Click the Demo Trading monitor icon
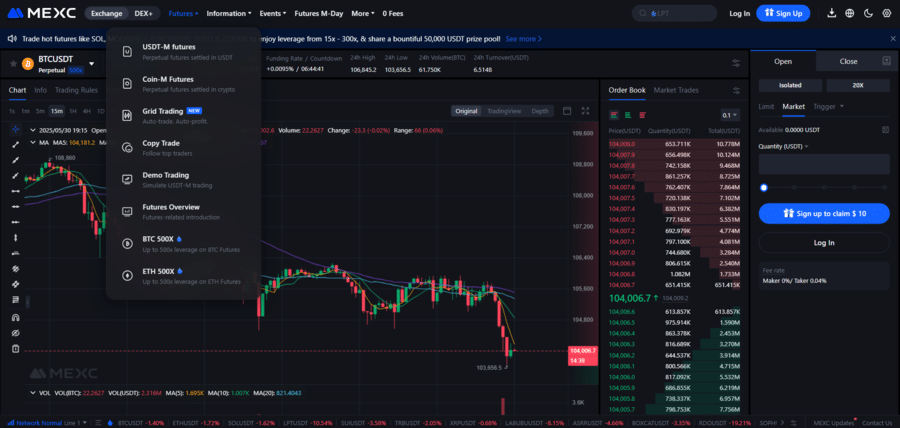Screen dimensions: 900x428 (127, 180)
